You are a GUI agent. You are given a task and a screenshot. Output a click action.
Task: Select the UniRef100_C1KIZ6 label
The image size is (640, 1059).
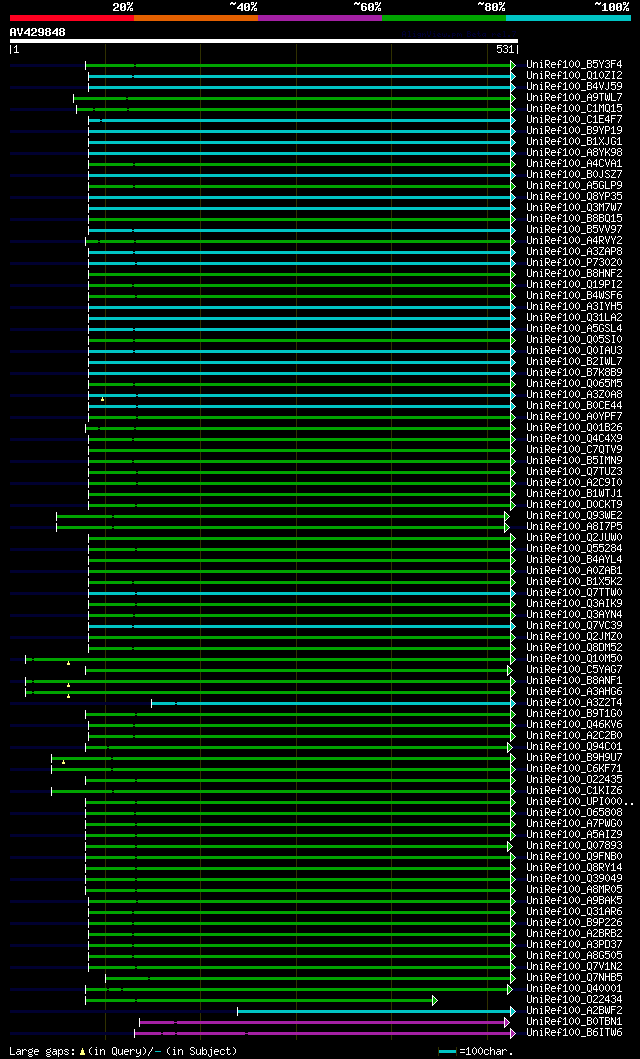click(x=575, y=790)
